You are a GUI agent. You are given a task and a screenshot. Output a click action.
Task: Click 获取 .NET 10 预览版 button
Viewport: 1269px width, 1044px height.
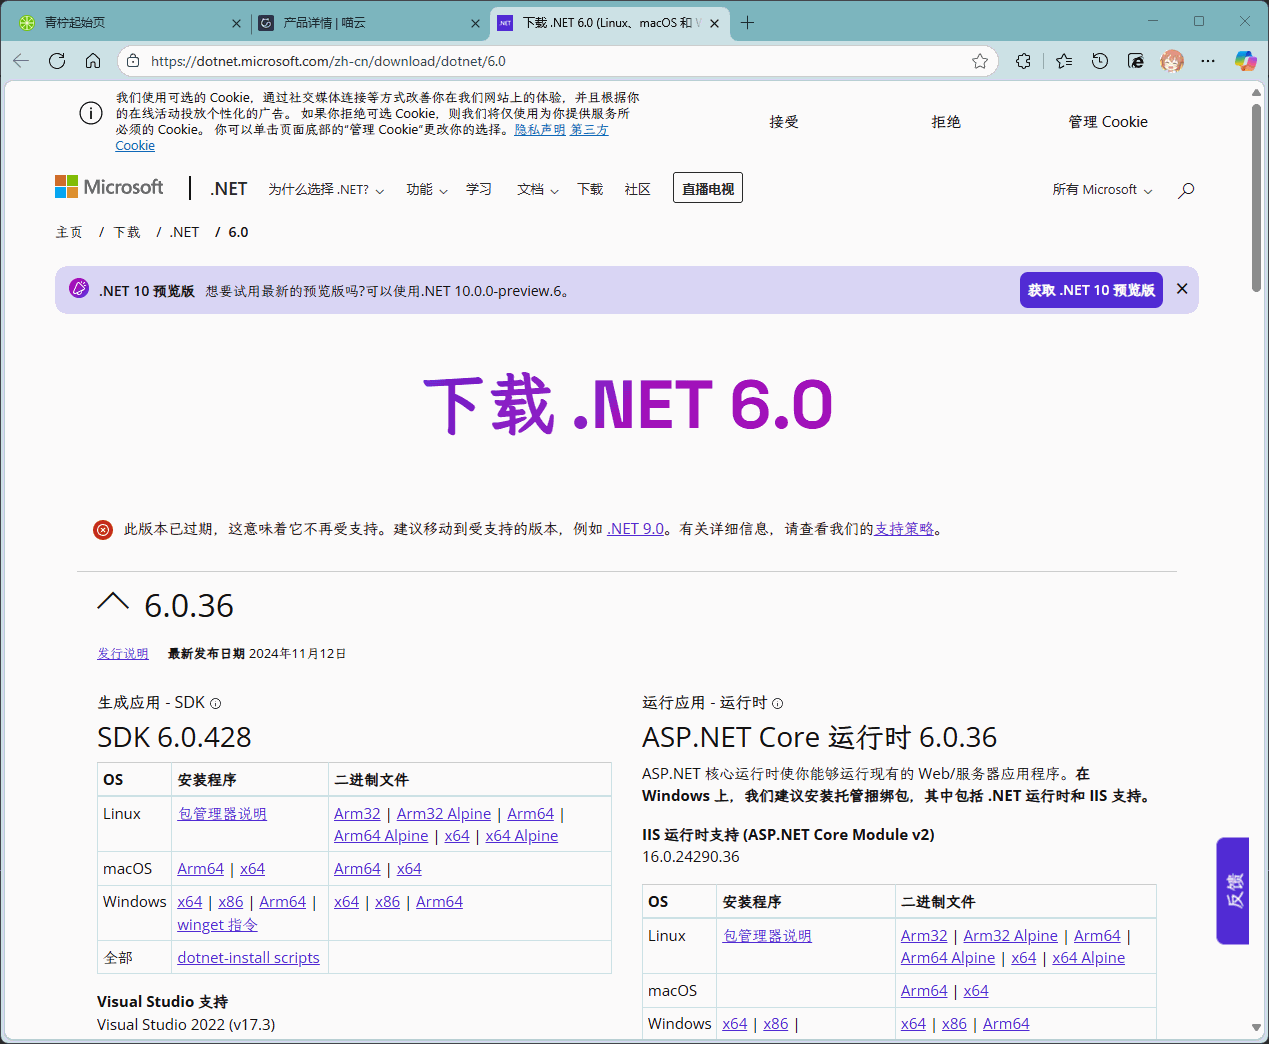click(x=1091, y=290)
